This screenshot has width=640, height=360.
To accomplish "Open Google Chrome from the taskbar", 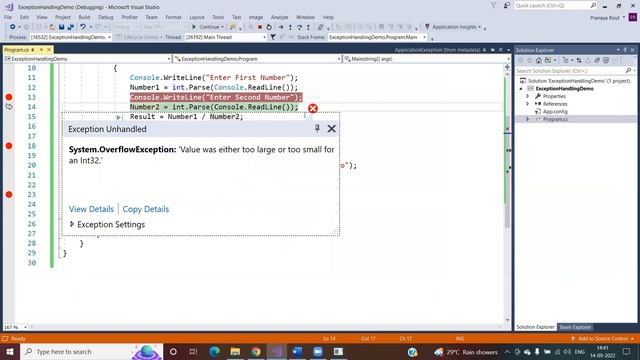I will click(x=256, y=351).
